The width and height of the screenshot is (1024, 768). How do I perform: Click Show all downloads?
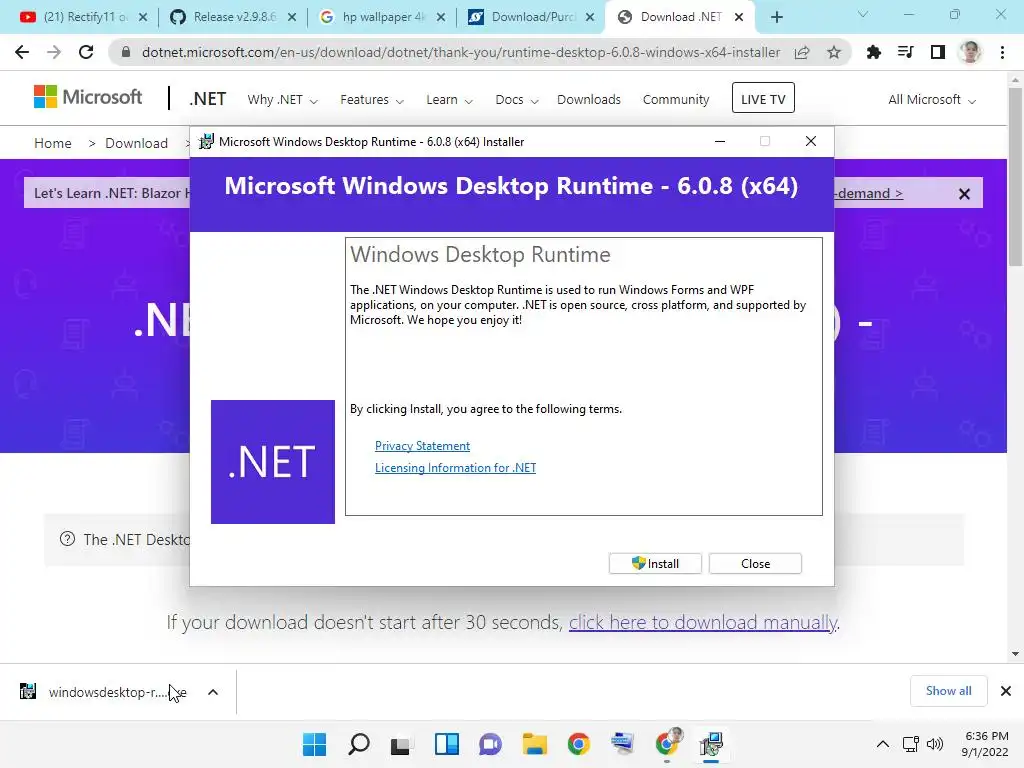[948, 691]
